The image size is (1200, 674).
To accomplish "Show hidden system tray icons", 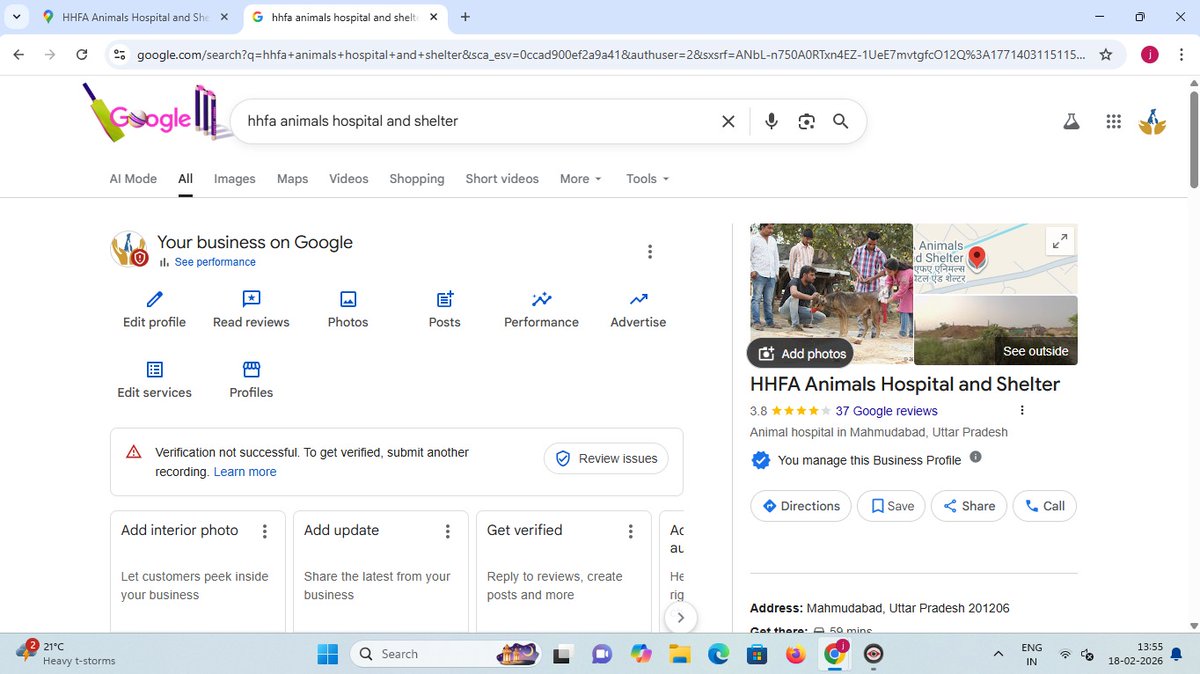I will tap(998, 654).
